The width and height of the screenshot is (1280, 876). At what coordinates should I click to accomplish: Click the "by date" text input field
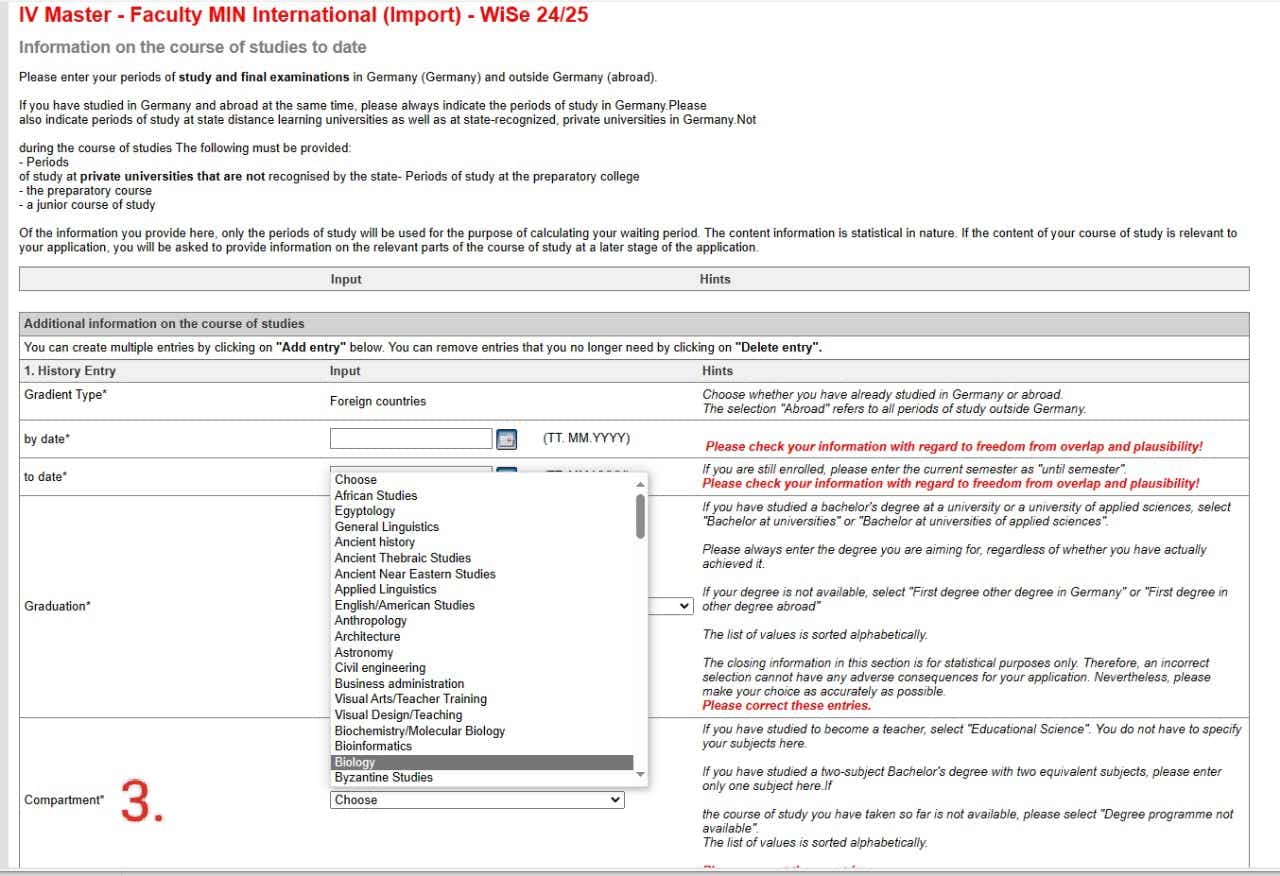pyautogui.click(x=410, y=439)
